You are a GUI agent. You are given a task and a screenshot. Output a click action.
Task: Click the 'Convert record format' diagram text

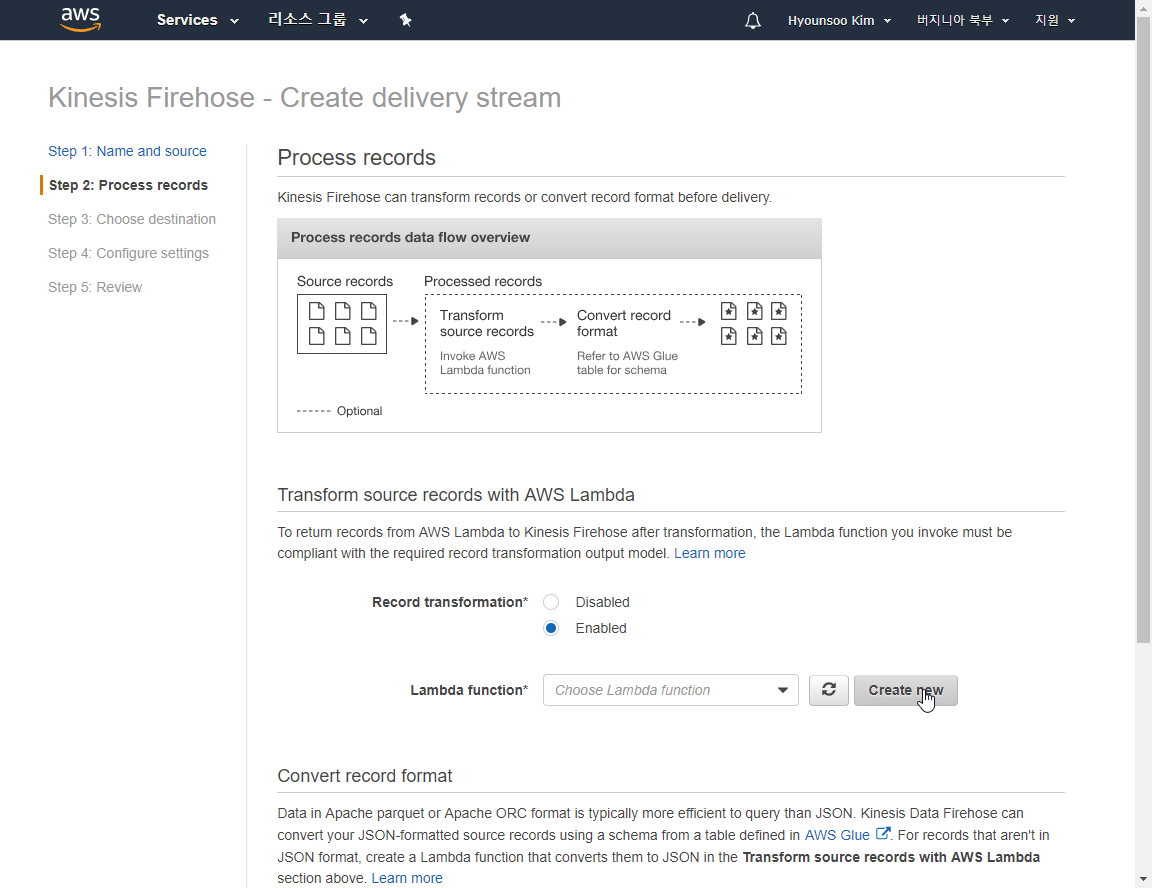[x=624, y=323]
